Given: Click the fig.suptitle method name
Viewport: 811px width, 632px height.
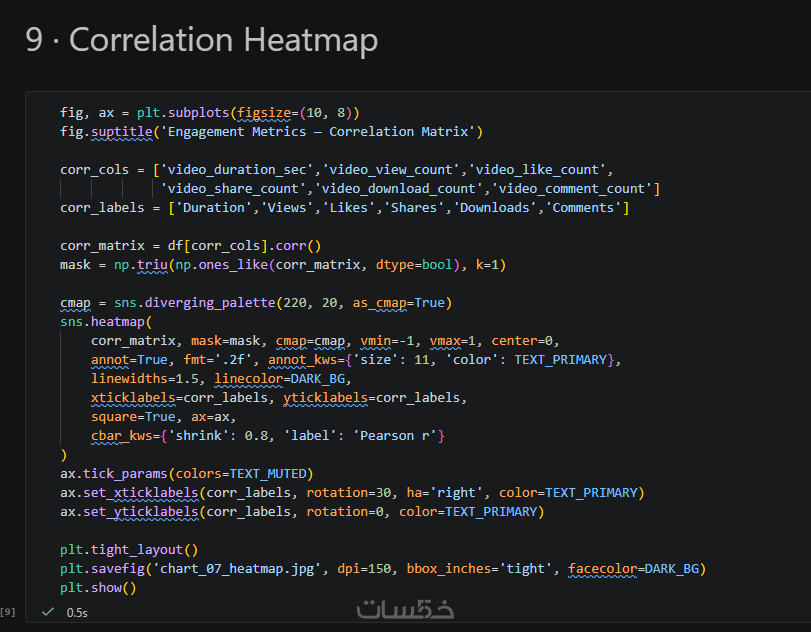Looking at the screenshot, I should pyautogui.click(x=122, y=132).
